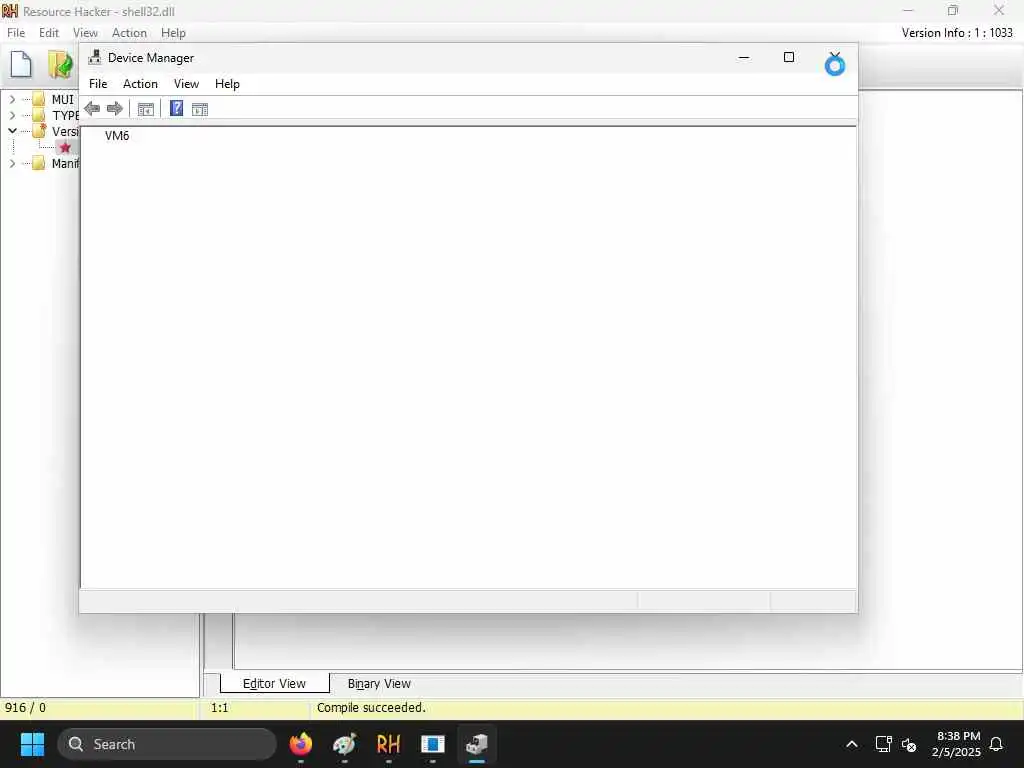The height and width of the screenshot is (768, 1024).
Task: Click the taskbar Search box
Action: coord(167,744)
